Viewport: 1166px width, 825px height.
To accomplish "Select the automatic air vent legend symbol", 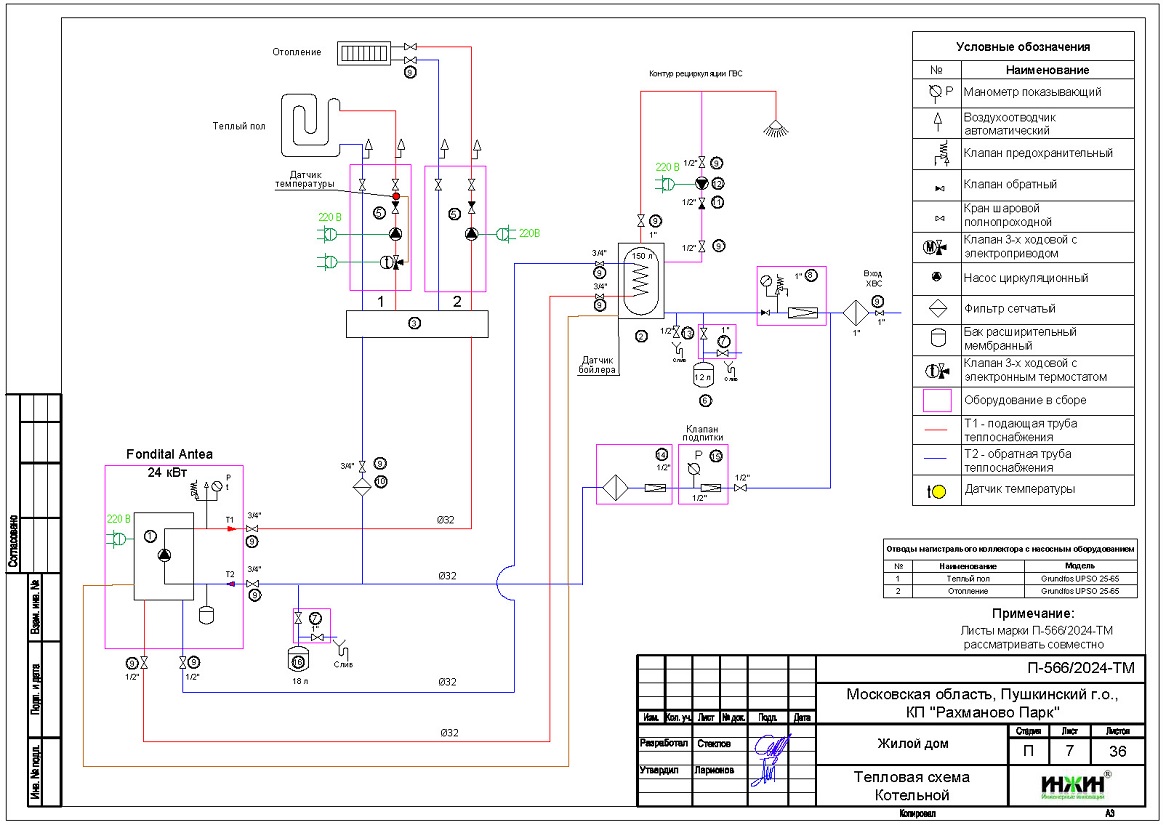I will pyautogui.click(x=936, y=123).
